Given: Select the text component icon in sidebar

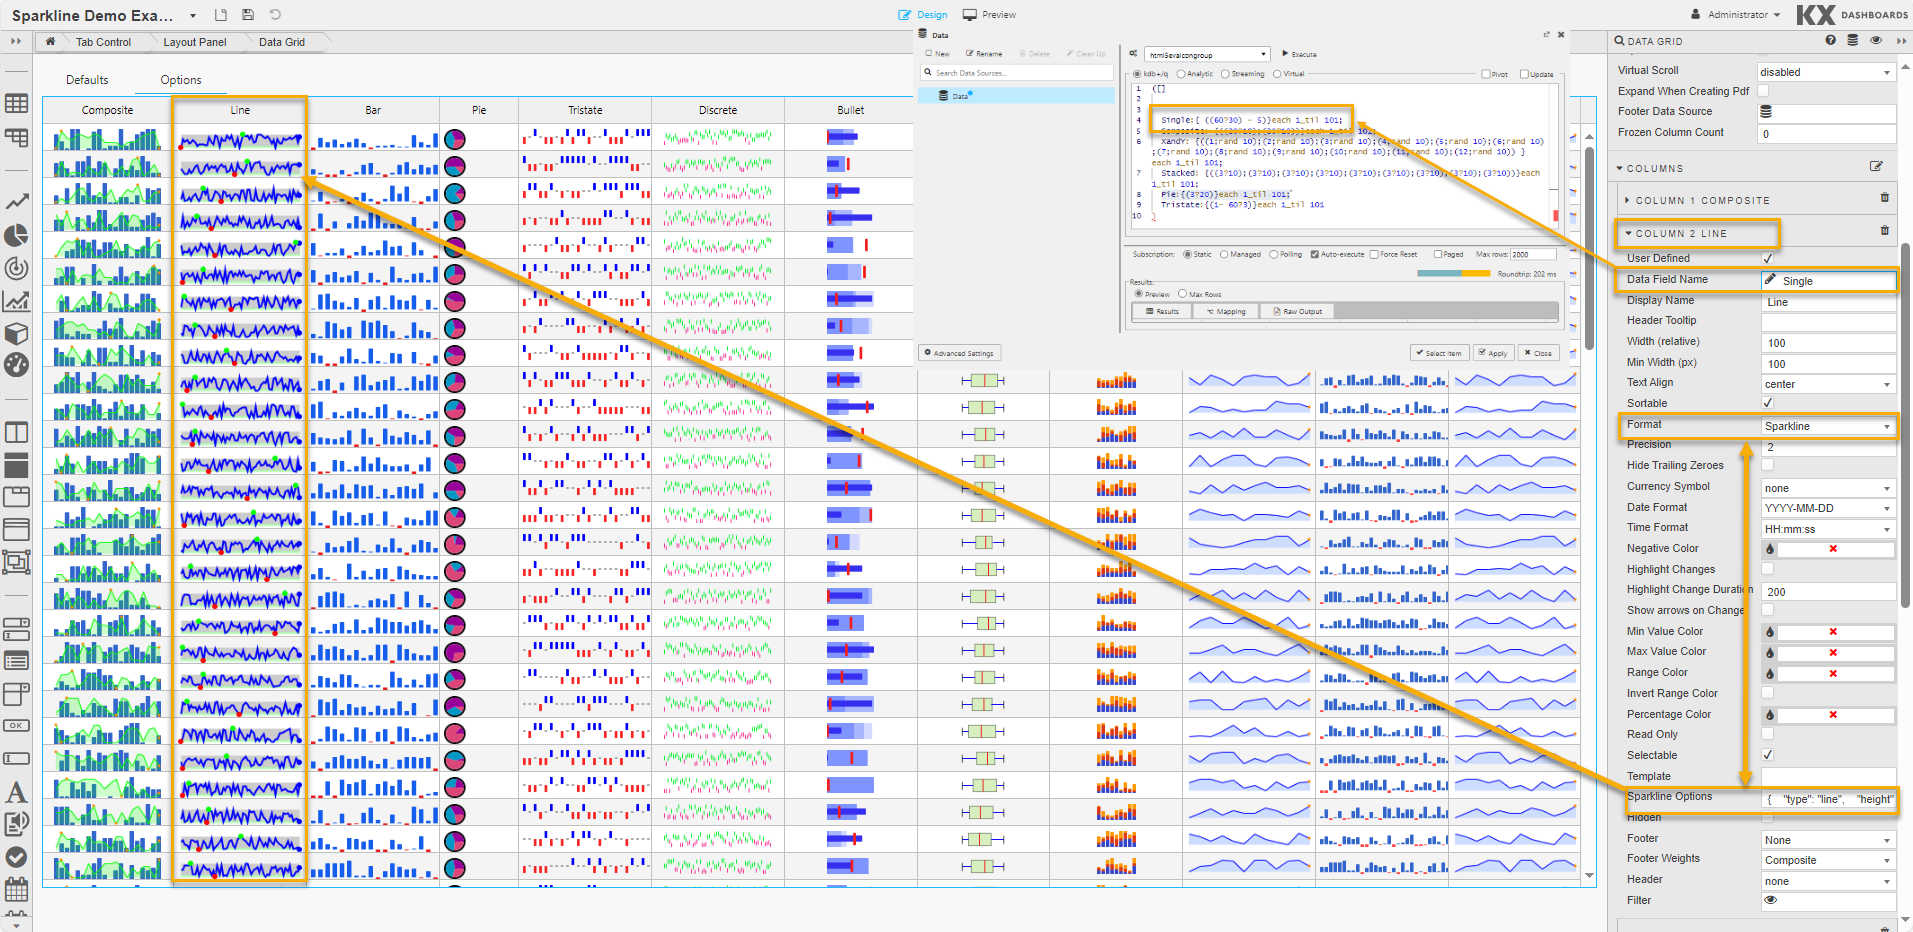Looking at the screenshot, I should [16, 793].
